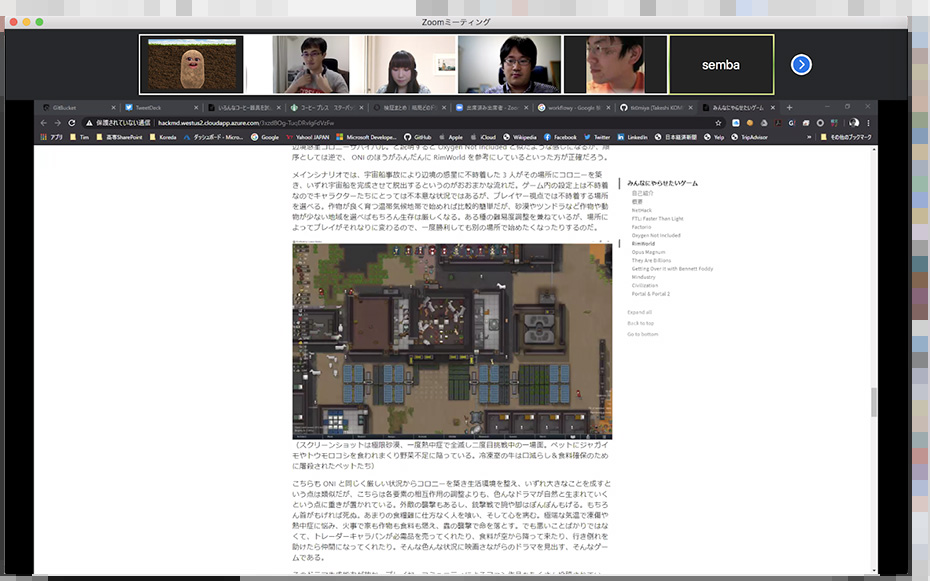Show next participants with blue arrow button
Screen dimensions: 930x581
(x=801, y=65)
